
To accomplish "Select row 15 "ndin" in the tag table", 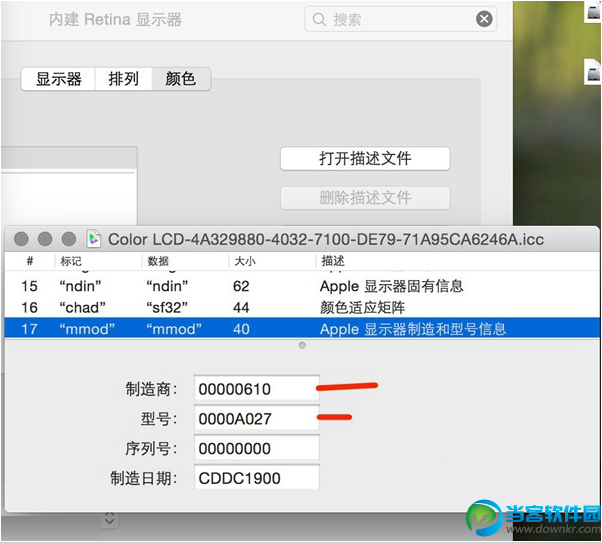I will pyautogui.click(x=302, y=286).
